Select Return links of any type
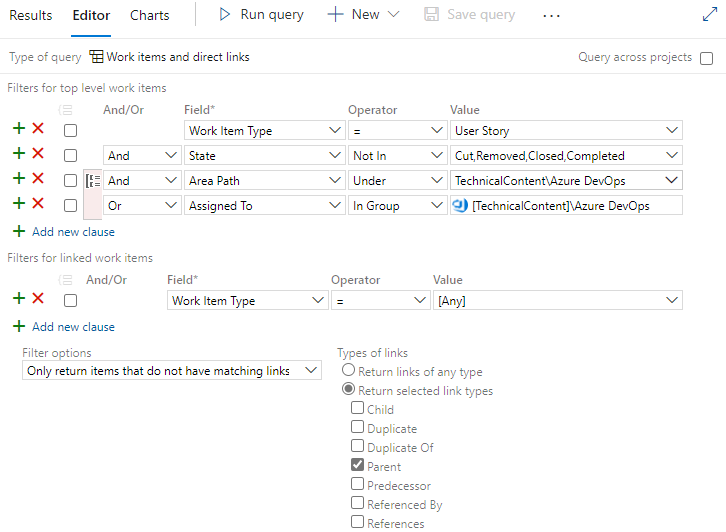The height and width of the screenshot is (532, 726). (348, 370)
